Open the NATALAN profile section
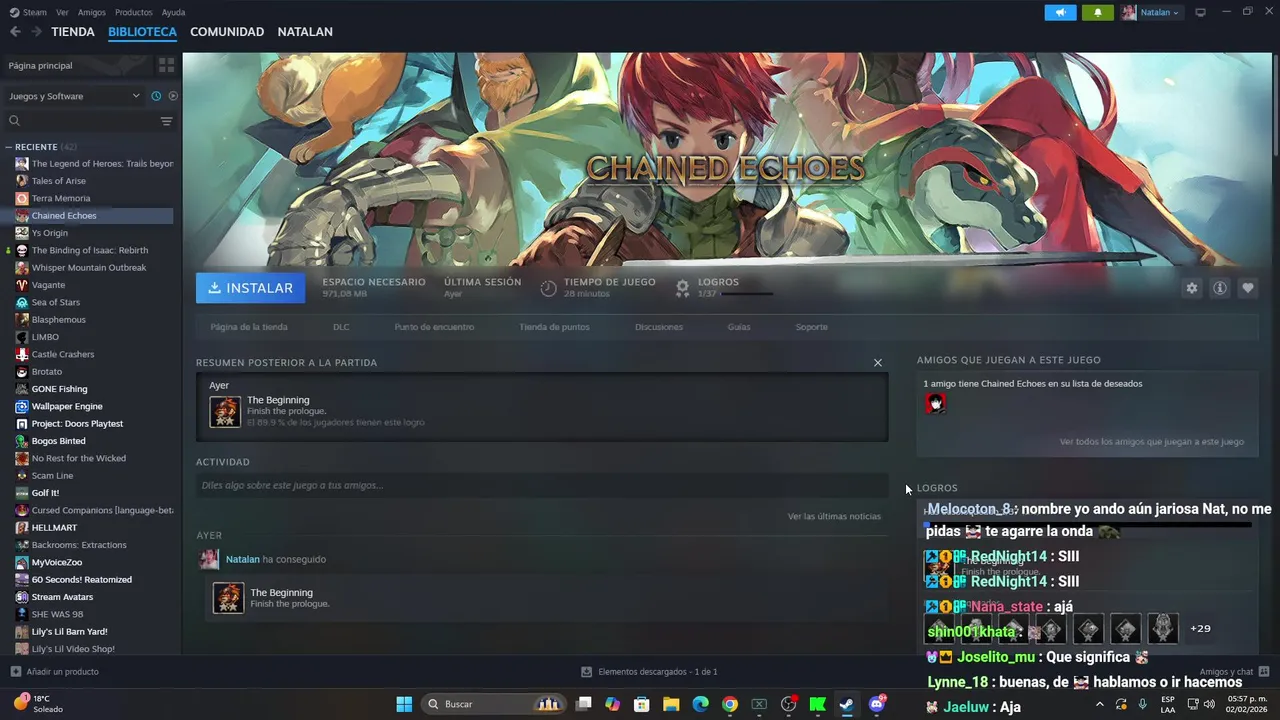The width and height of the screenshot is (1280, 720). click(x=305, y=32)
